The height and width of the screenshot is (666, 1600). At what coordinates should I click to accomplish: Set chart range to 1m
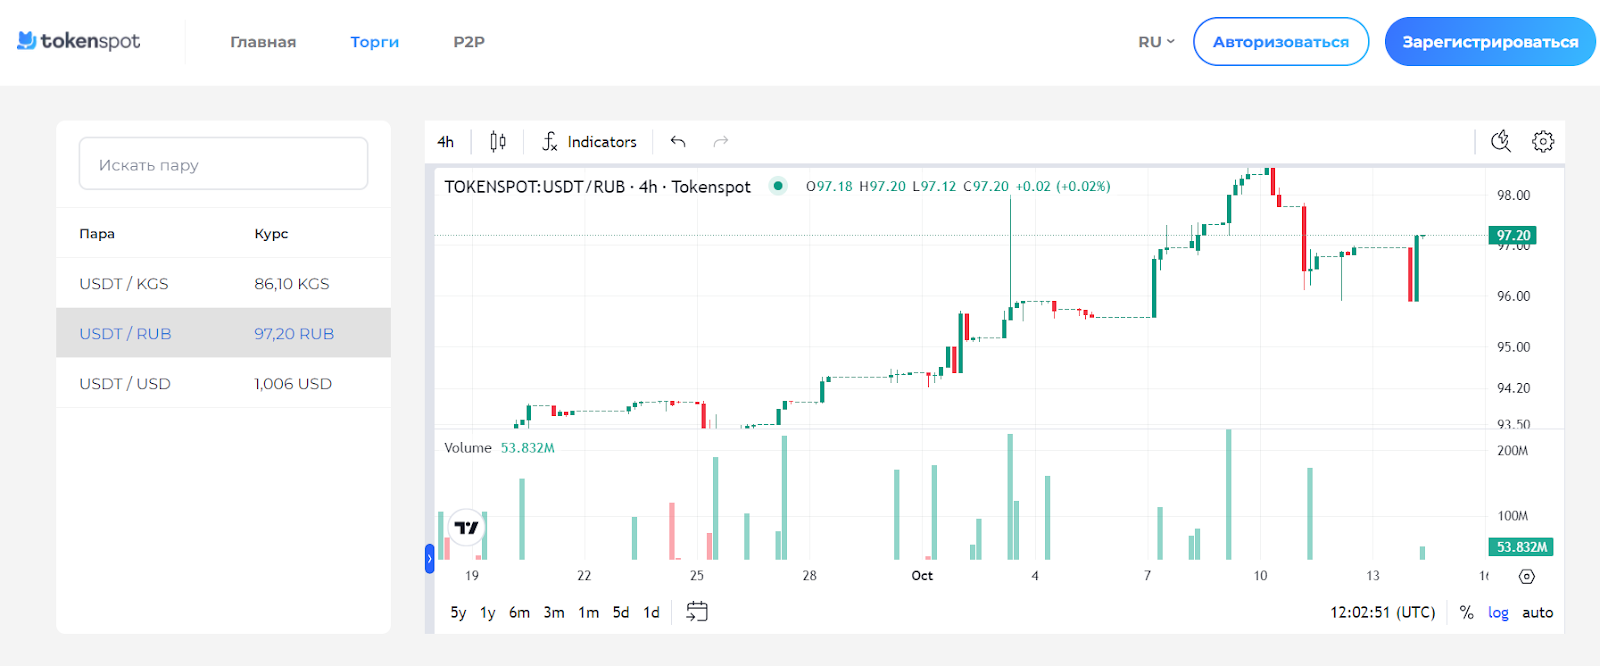click(x=589, y=612)
